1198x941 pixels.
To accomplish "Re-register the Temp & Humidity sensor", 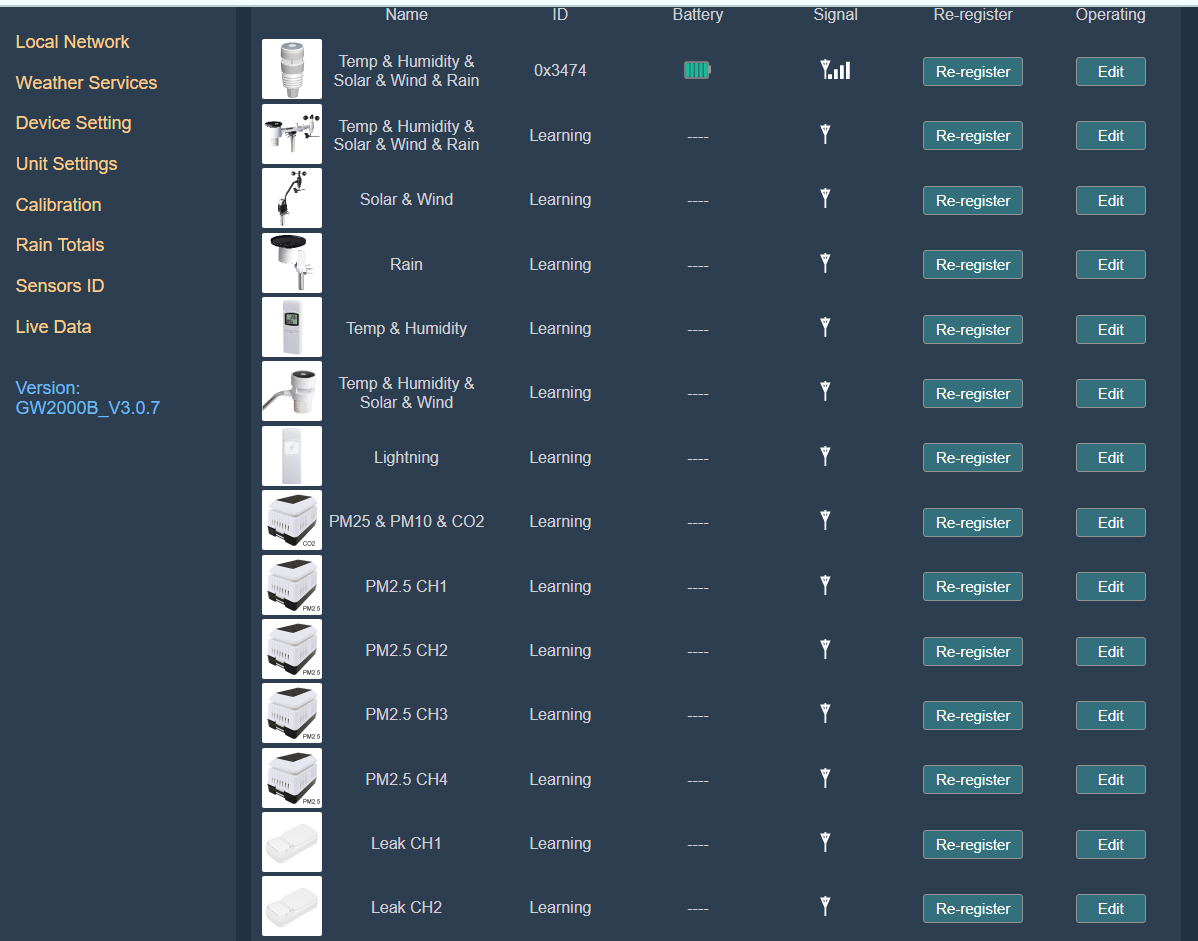I will pyautogui.click(x=972, y=330).
